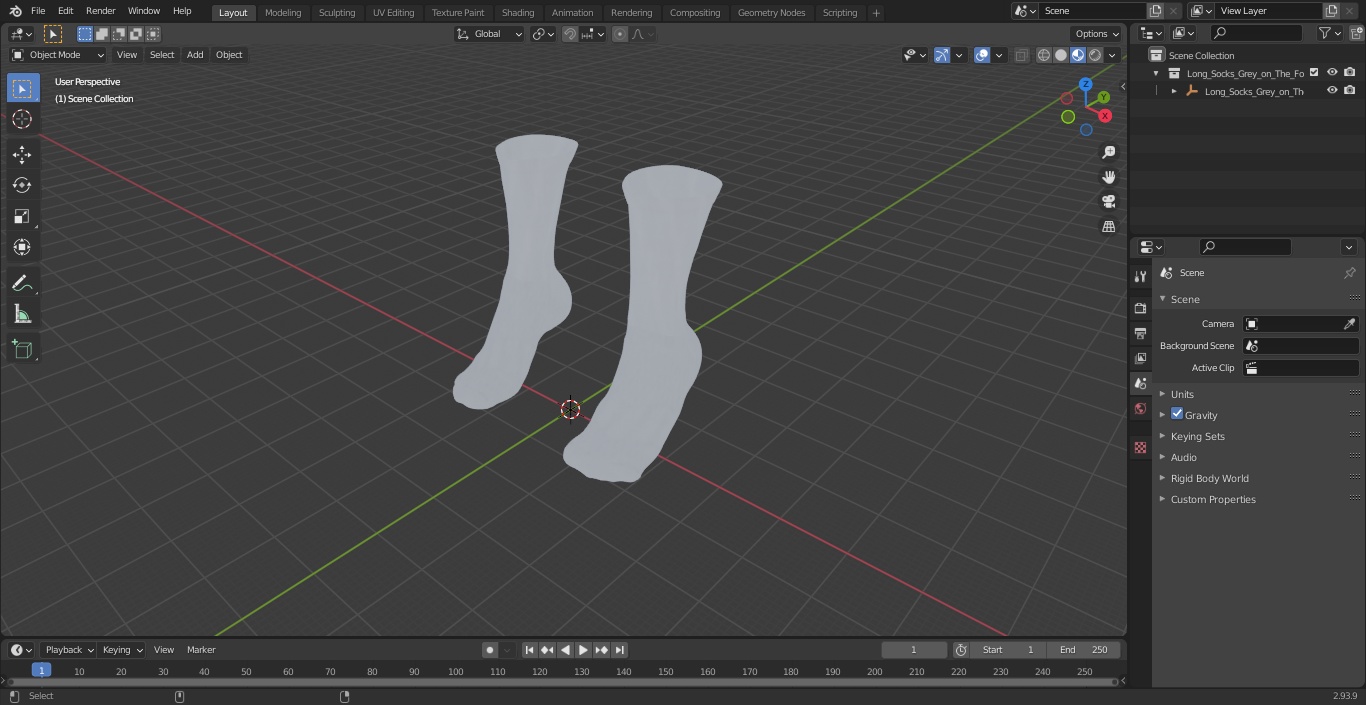Open the Add menu in viewport header
Screen dimensions: 1366x705
point(195,55)
